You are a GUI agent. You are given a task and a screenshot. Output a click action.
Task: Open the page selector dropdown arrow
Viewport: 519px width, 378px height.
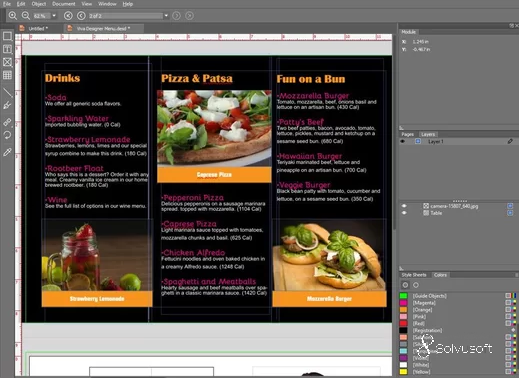[166, 16]
